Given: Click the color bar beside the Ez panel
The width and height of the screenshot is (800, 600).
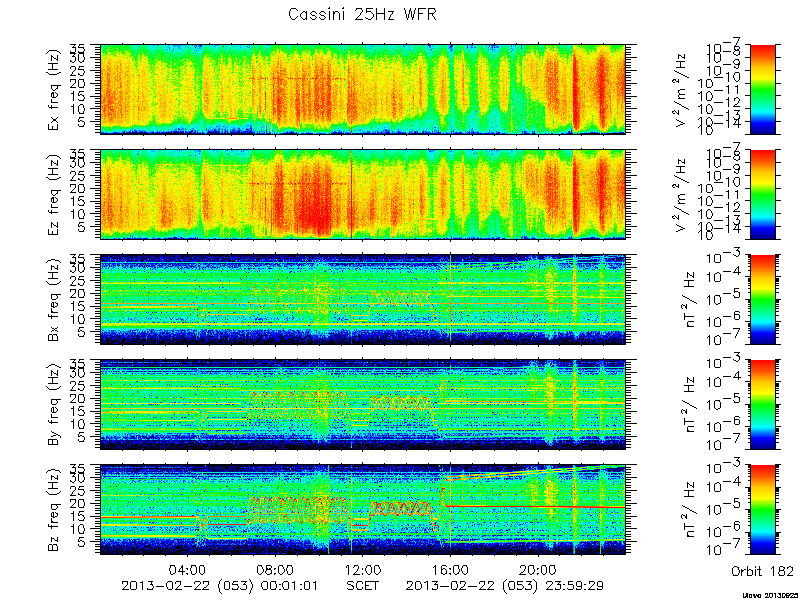Looking at the screenshot, I should 762,194.
